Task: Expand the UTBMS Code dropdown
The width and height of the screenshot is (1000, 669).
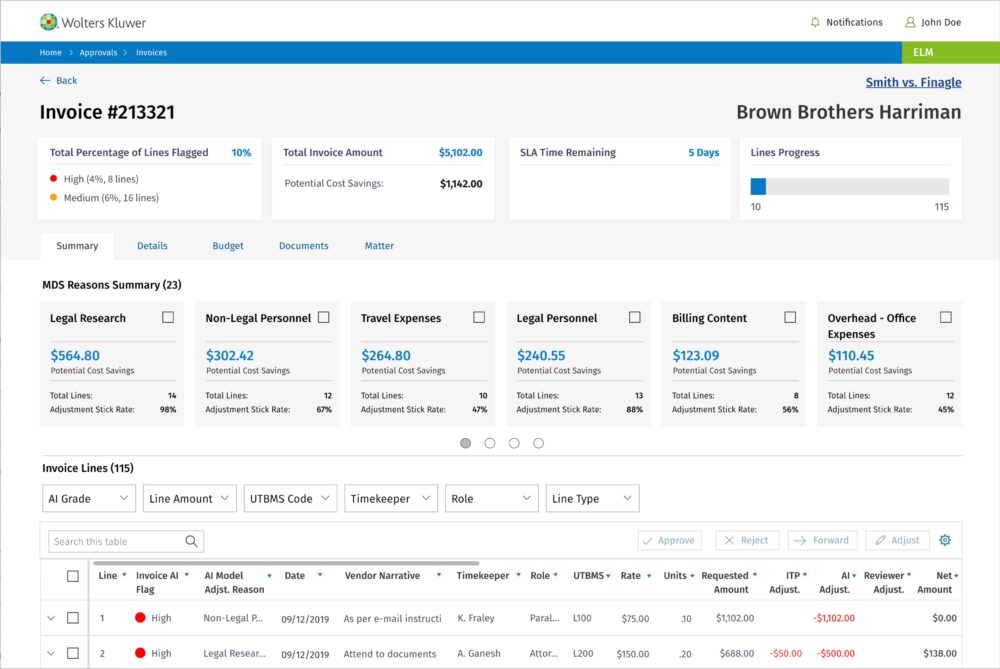Action: click(289, 498)
